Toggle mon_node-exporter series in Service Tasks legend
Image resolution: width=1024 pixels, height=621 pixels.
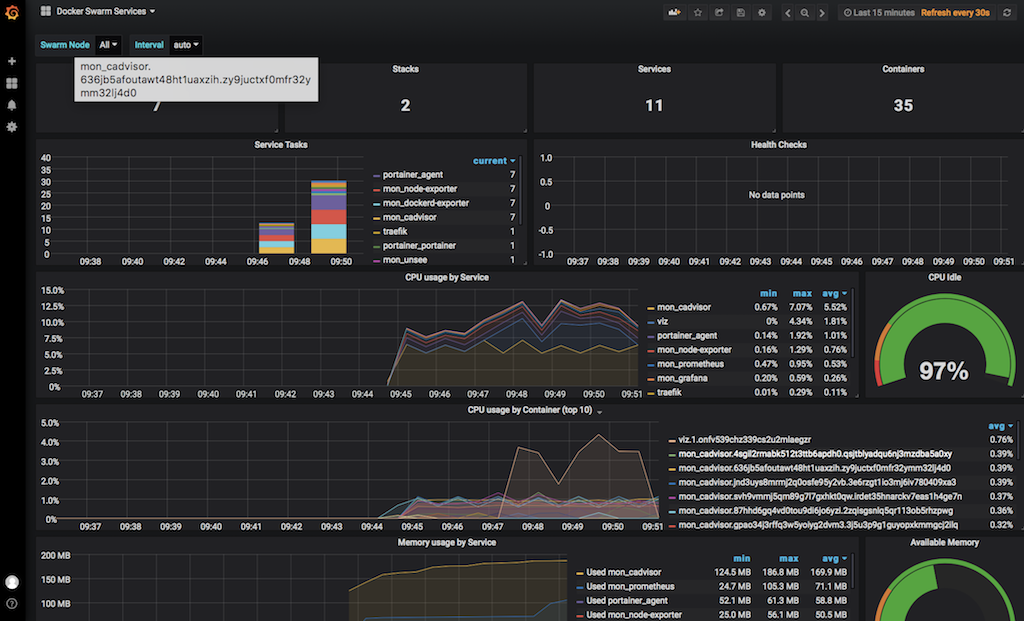pyautogui.click(x=420, y=189)
